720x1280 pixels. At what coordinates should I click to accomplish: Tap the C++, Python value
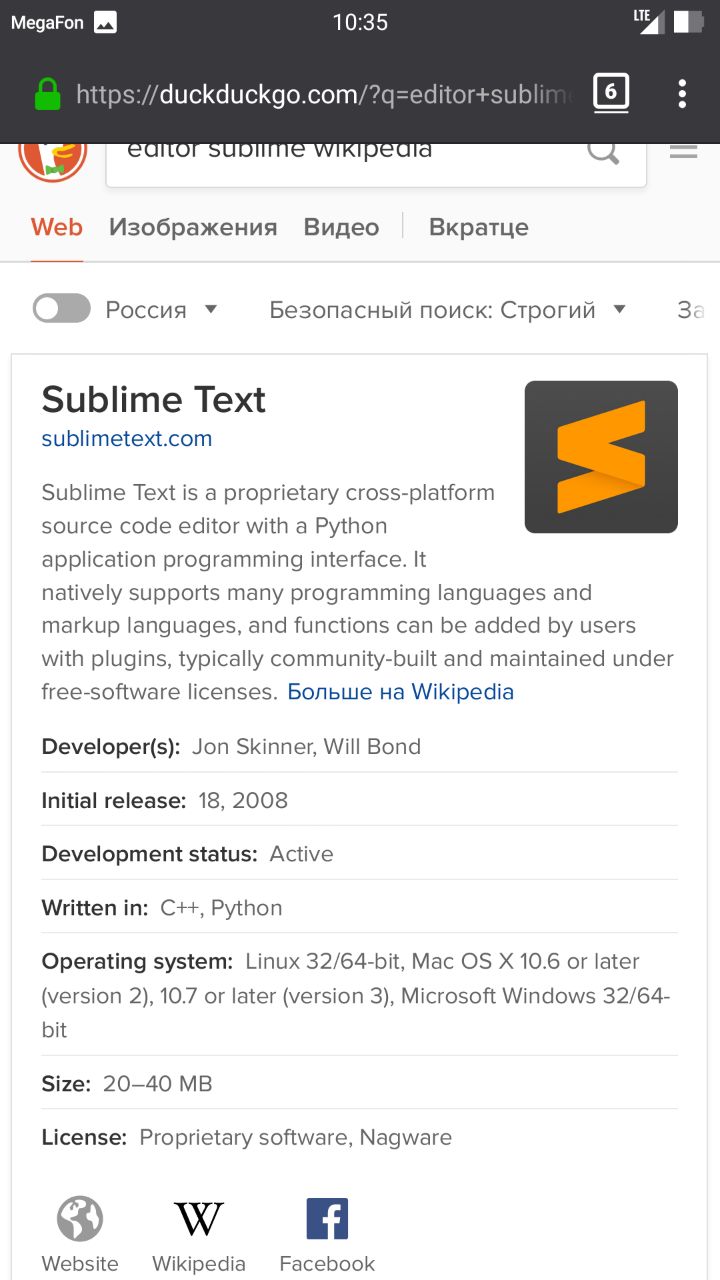click(221, 908)
